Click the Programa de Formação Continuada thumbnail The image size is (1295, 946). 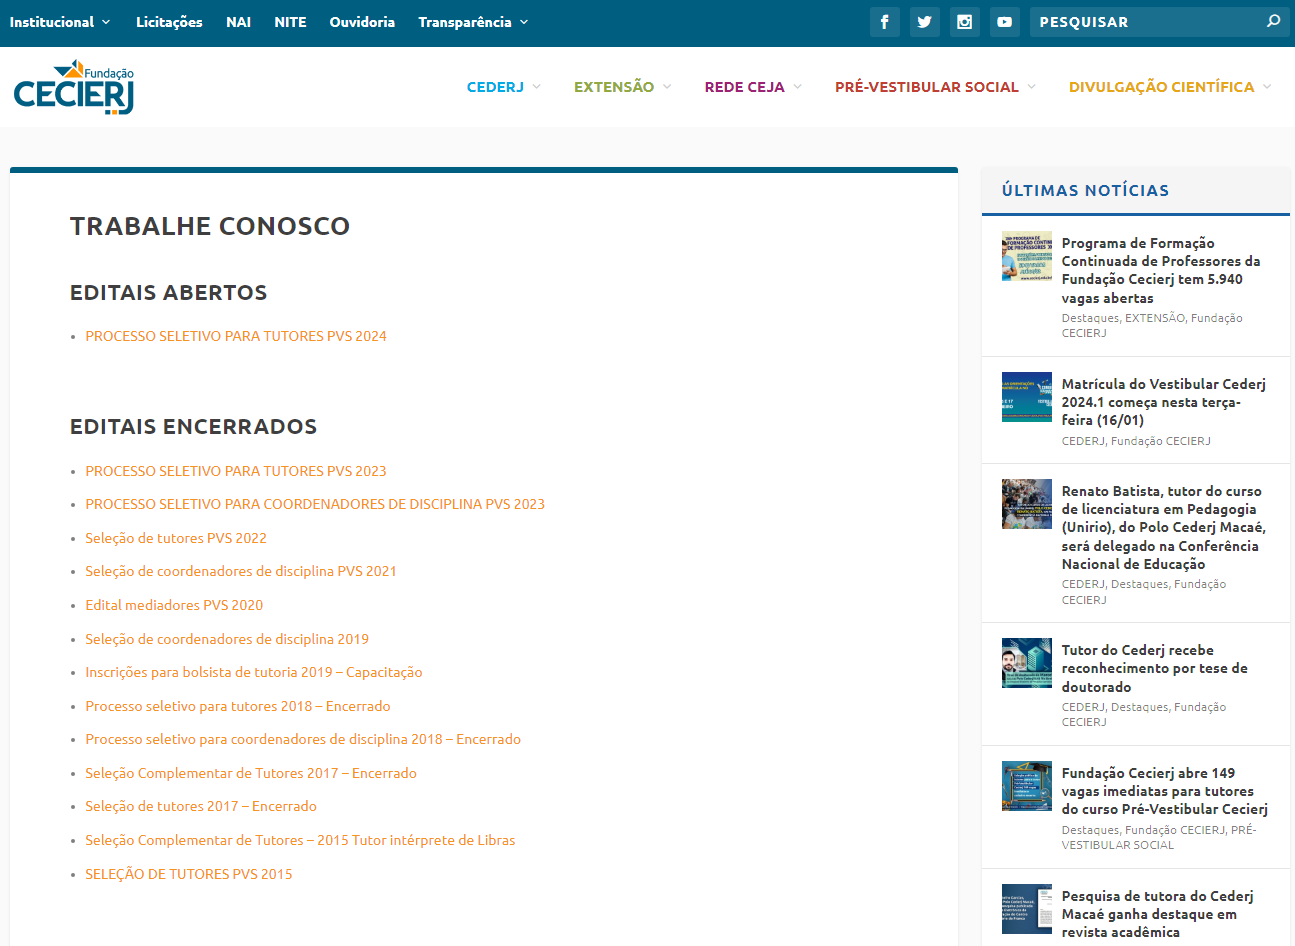tap(1027, 257)
